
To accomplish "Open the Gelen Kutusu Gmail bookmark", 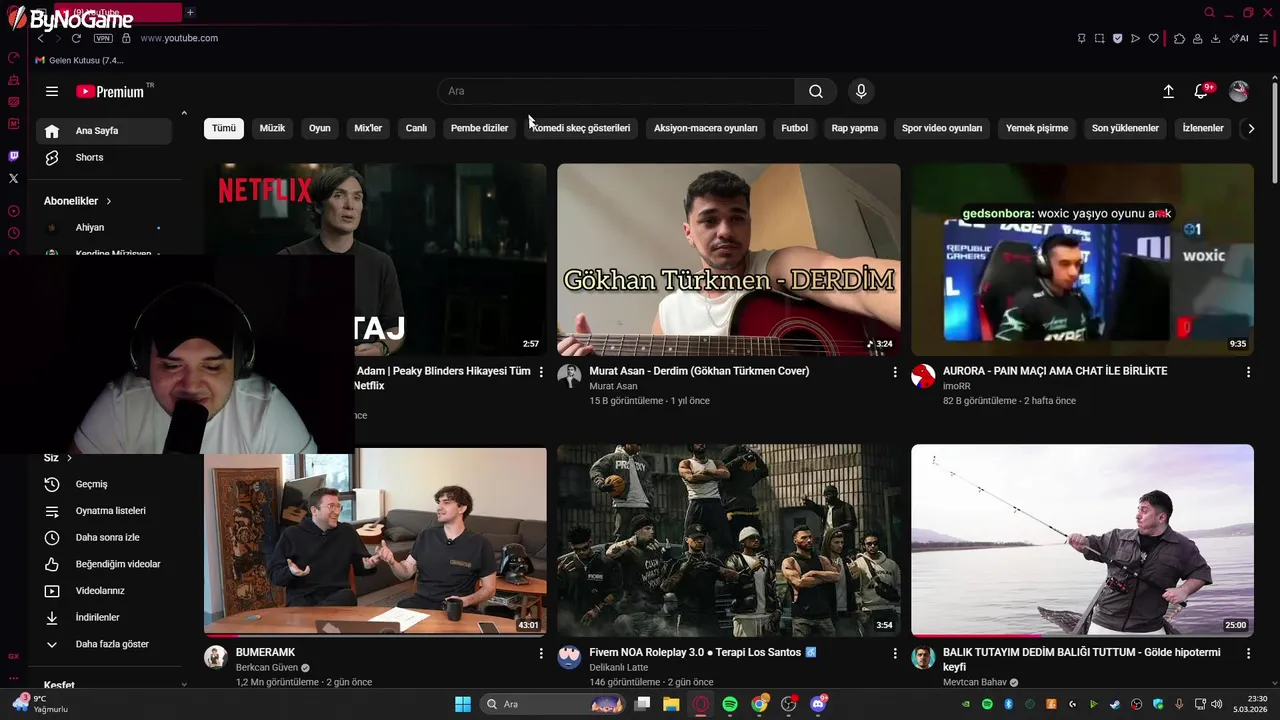I will [x=80, y=60].
